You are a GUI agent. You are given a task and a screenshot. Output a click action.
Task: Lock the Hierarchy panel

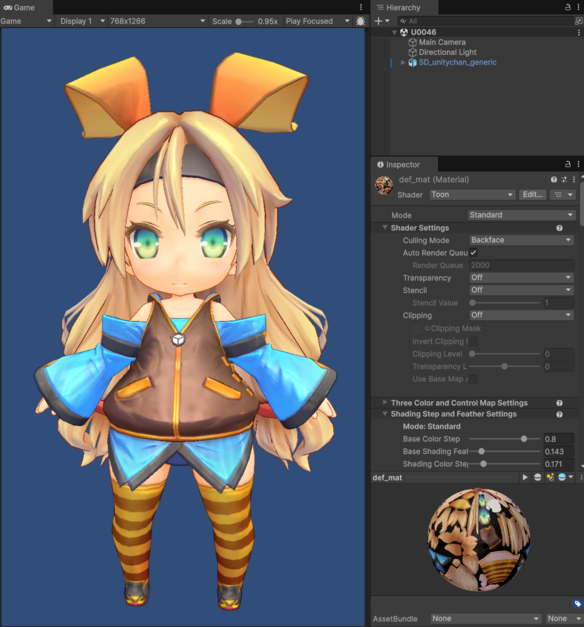coord(568,7)
